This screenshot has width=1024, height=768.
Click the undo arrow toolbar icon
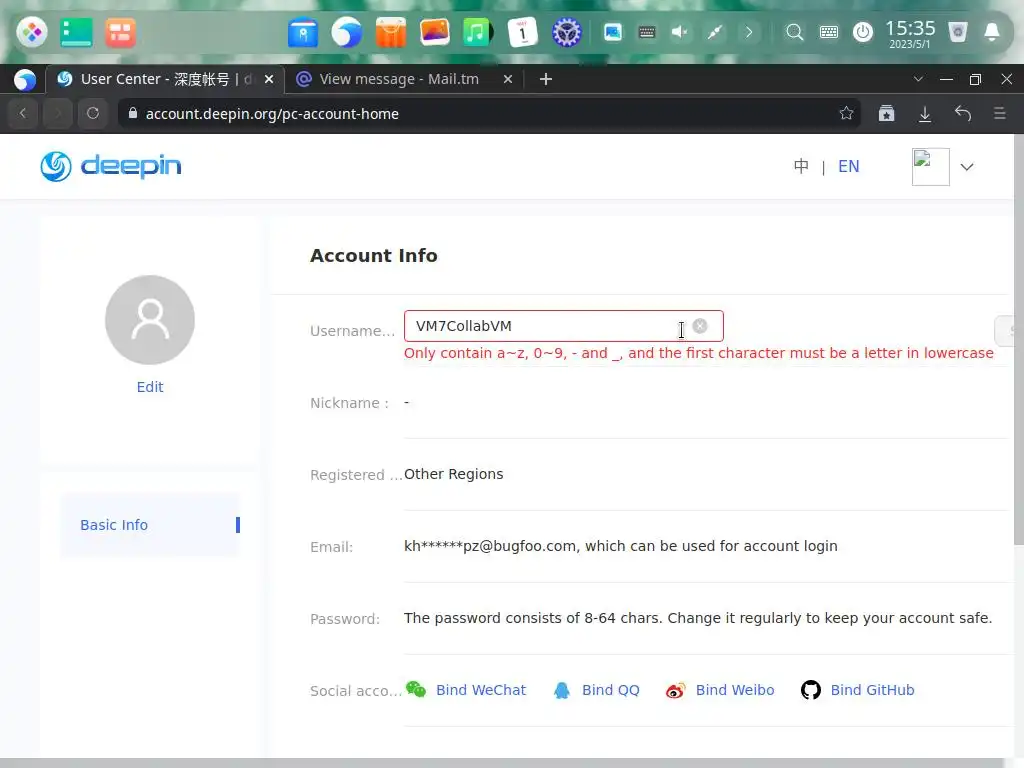tap(963, 114)
